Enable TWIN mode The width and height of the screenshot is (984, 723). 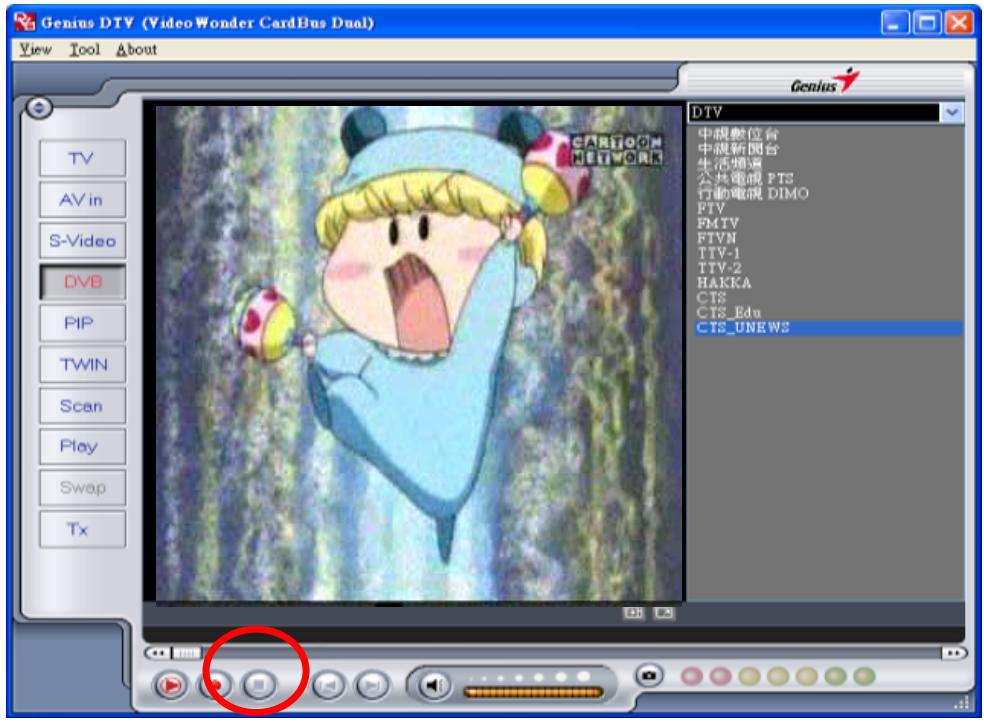coord(82,365)
